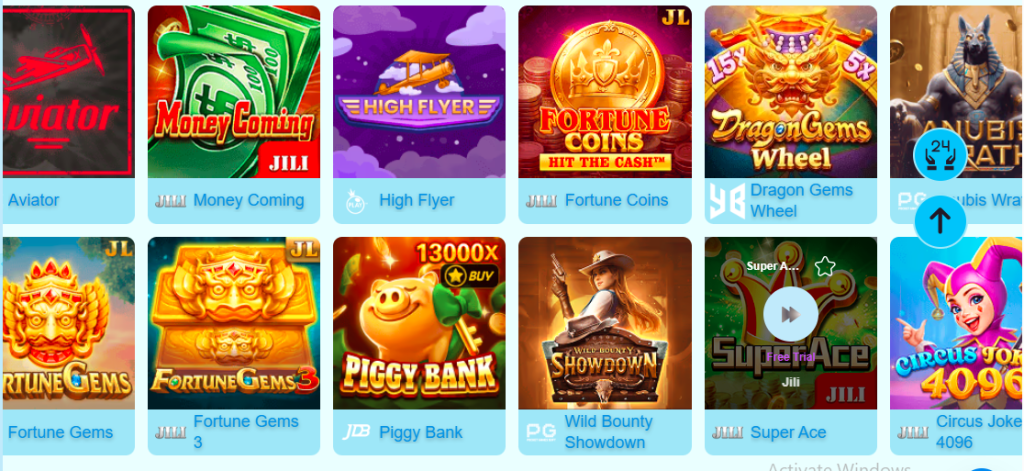Open the Aviator game thumbnail

pos(69,91)
